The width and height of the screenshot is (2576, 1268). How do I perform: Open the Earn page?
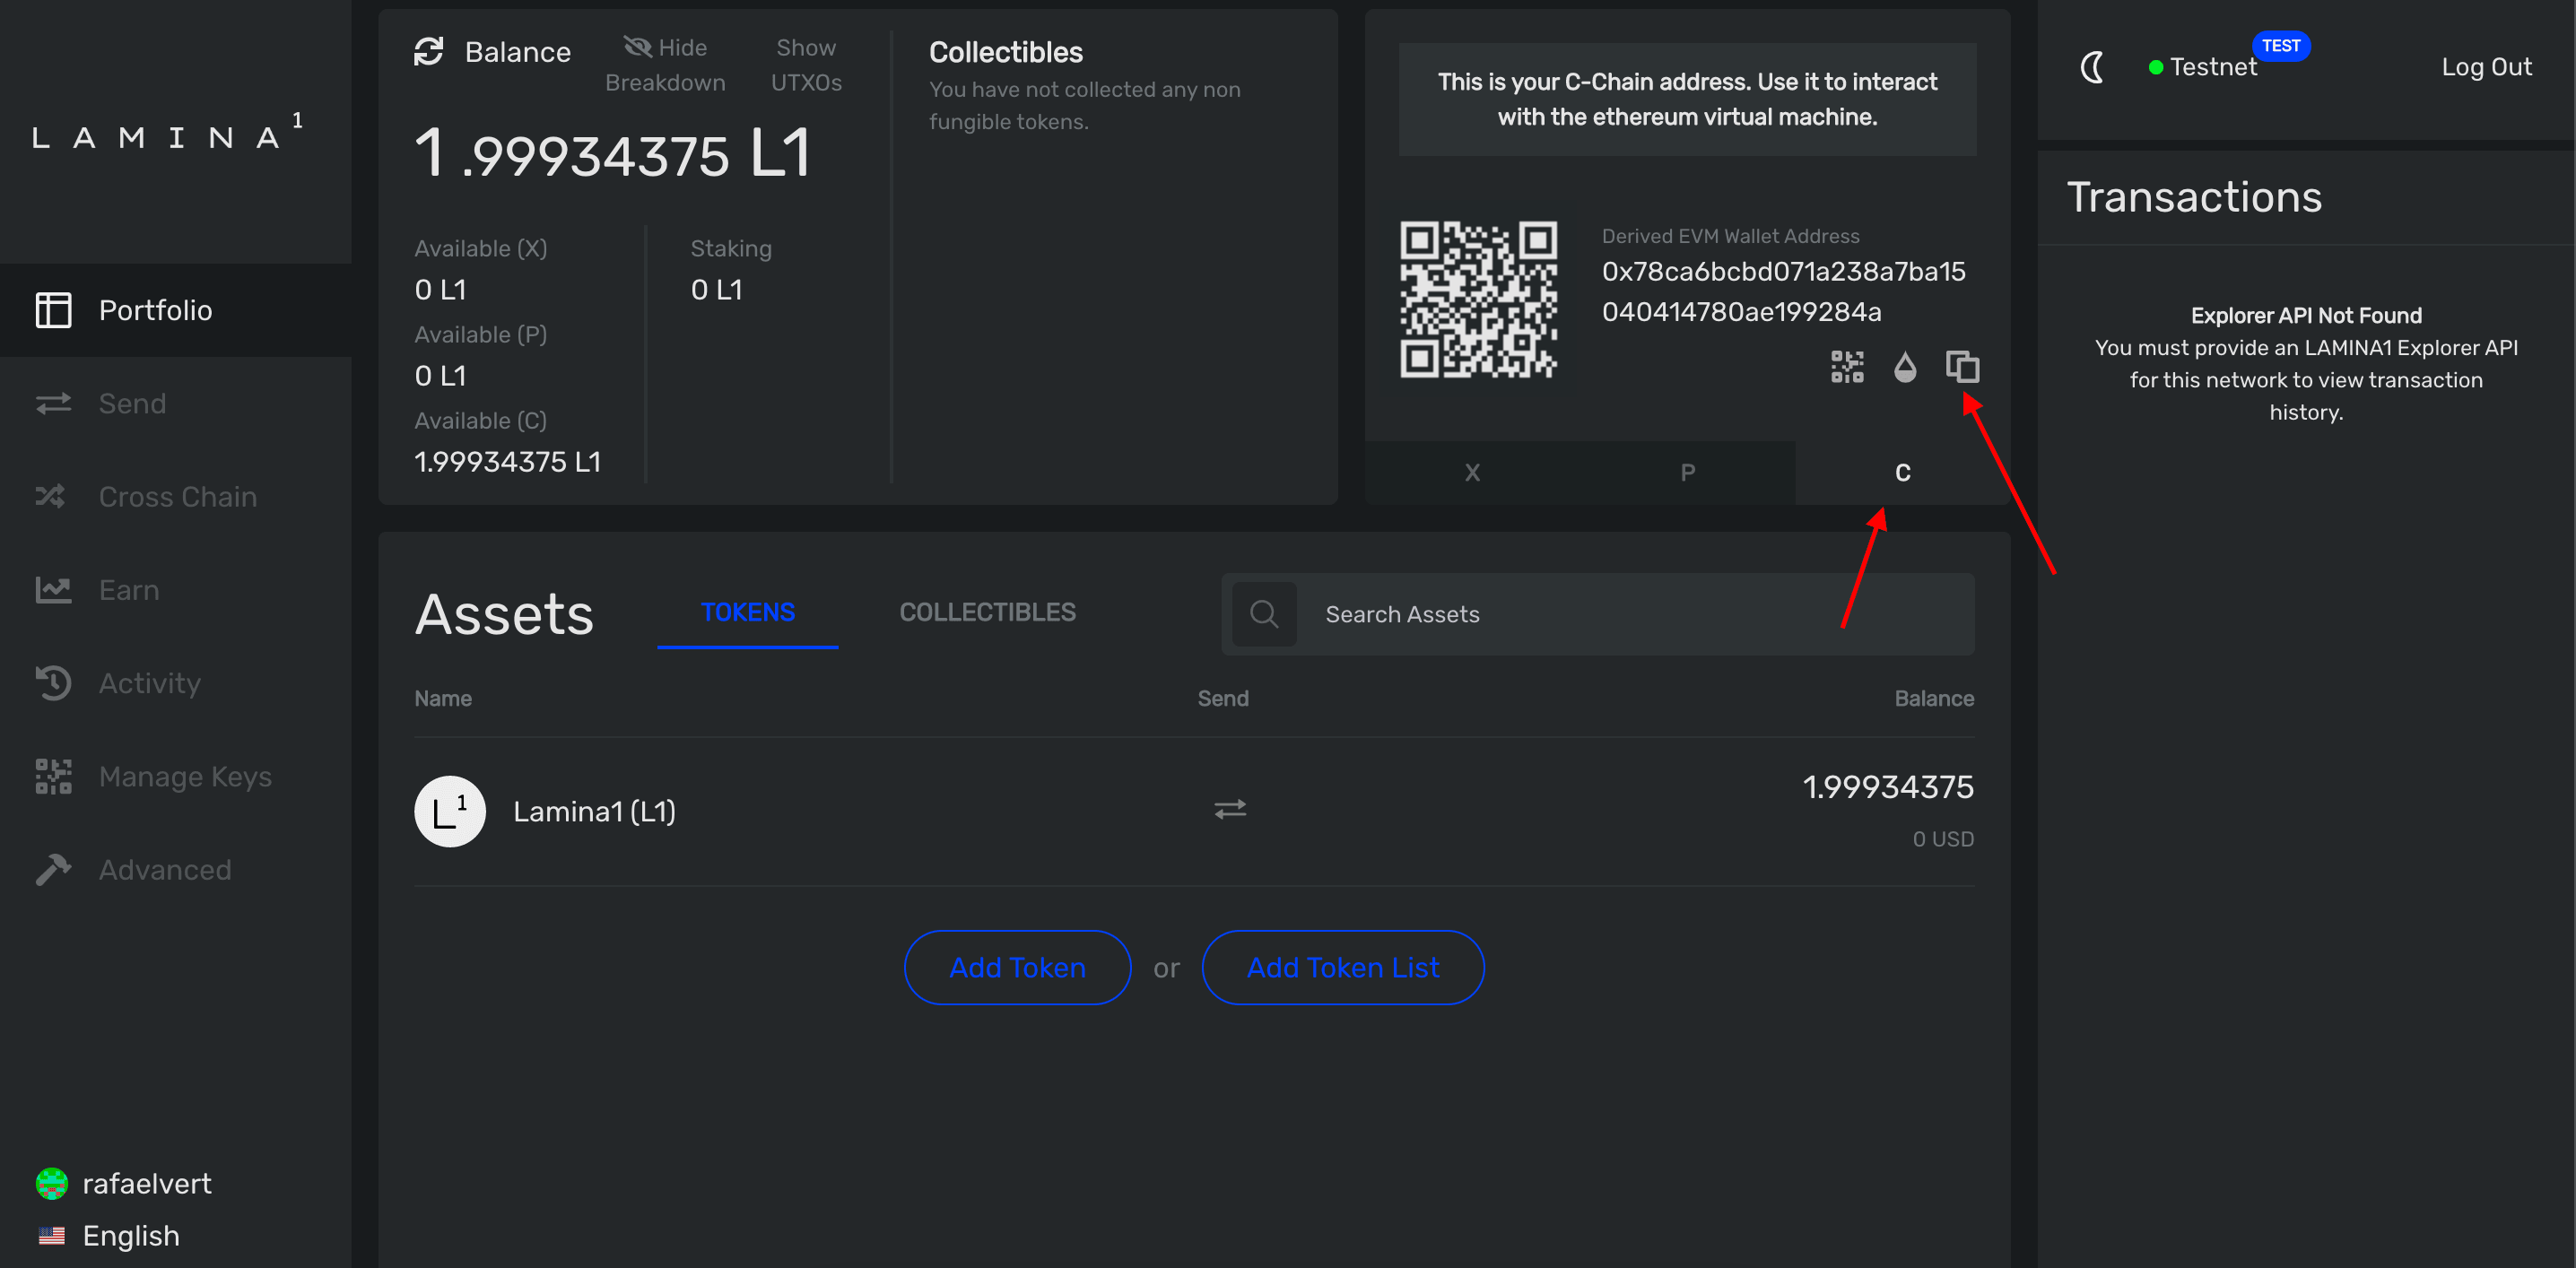point(176,590)
